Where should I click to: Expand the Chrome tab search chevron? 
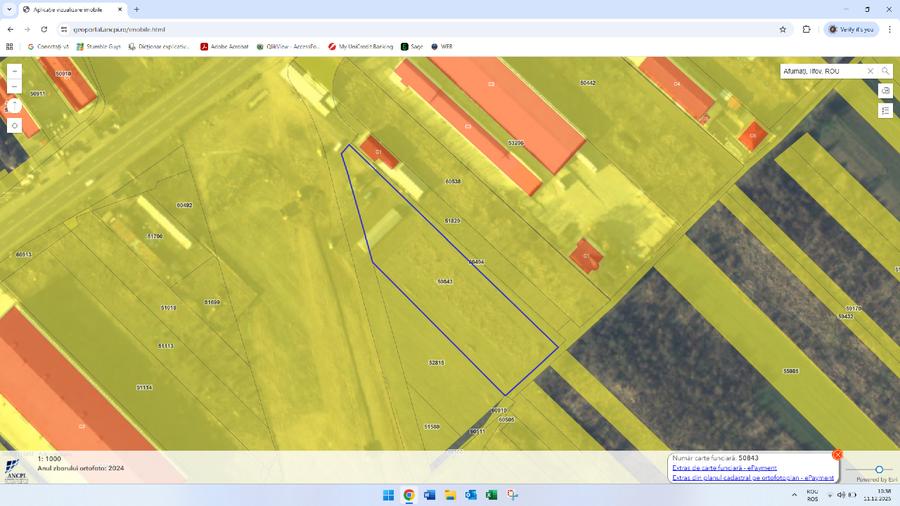click(9, 9)
